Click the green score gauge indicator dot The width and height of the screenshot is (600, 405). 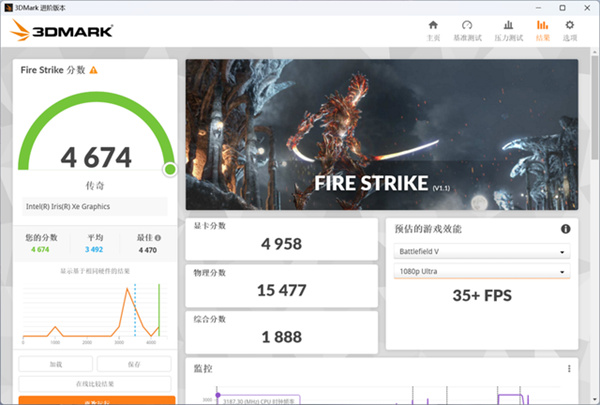tap(170, 169)
